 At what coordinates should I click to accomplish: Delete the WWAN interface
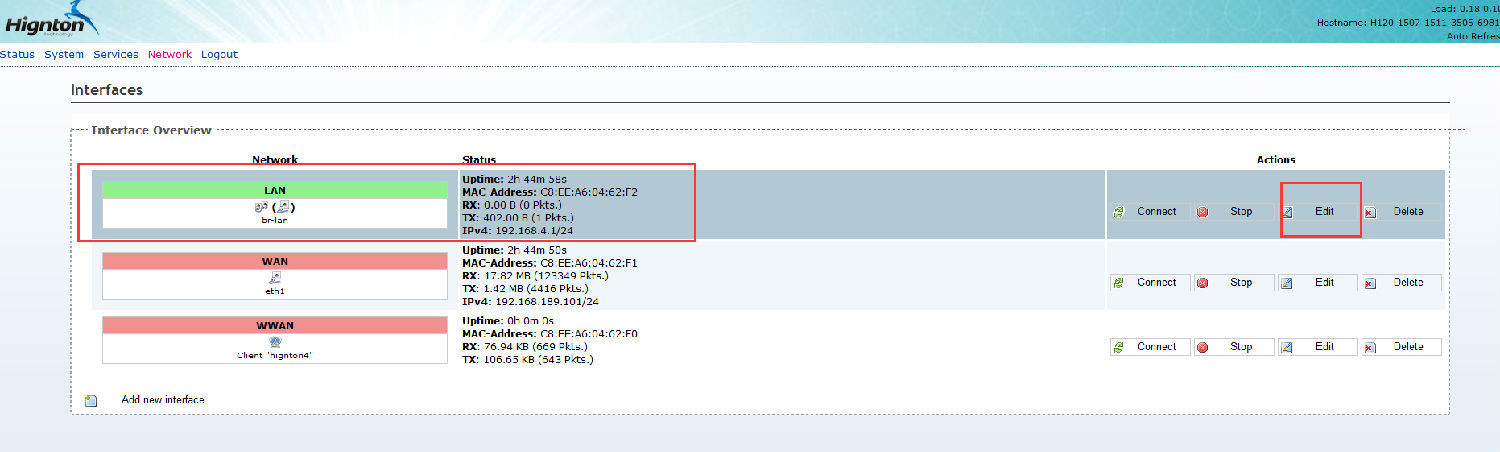coord(1407,347)
